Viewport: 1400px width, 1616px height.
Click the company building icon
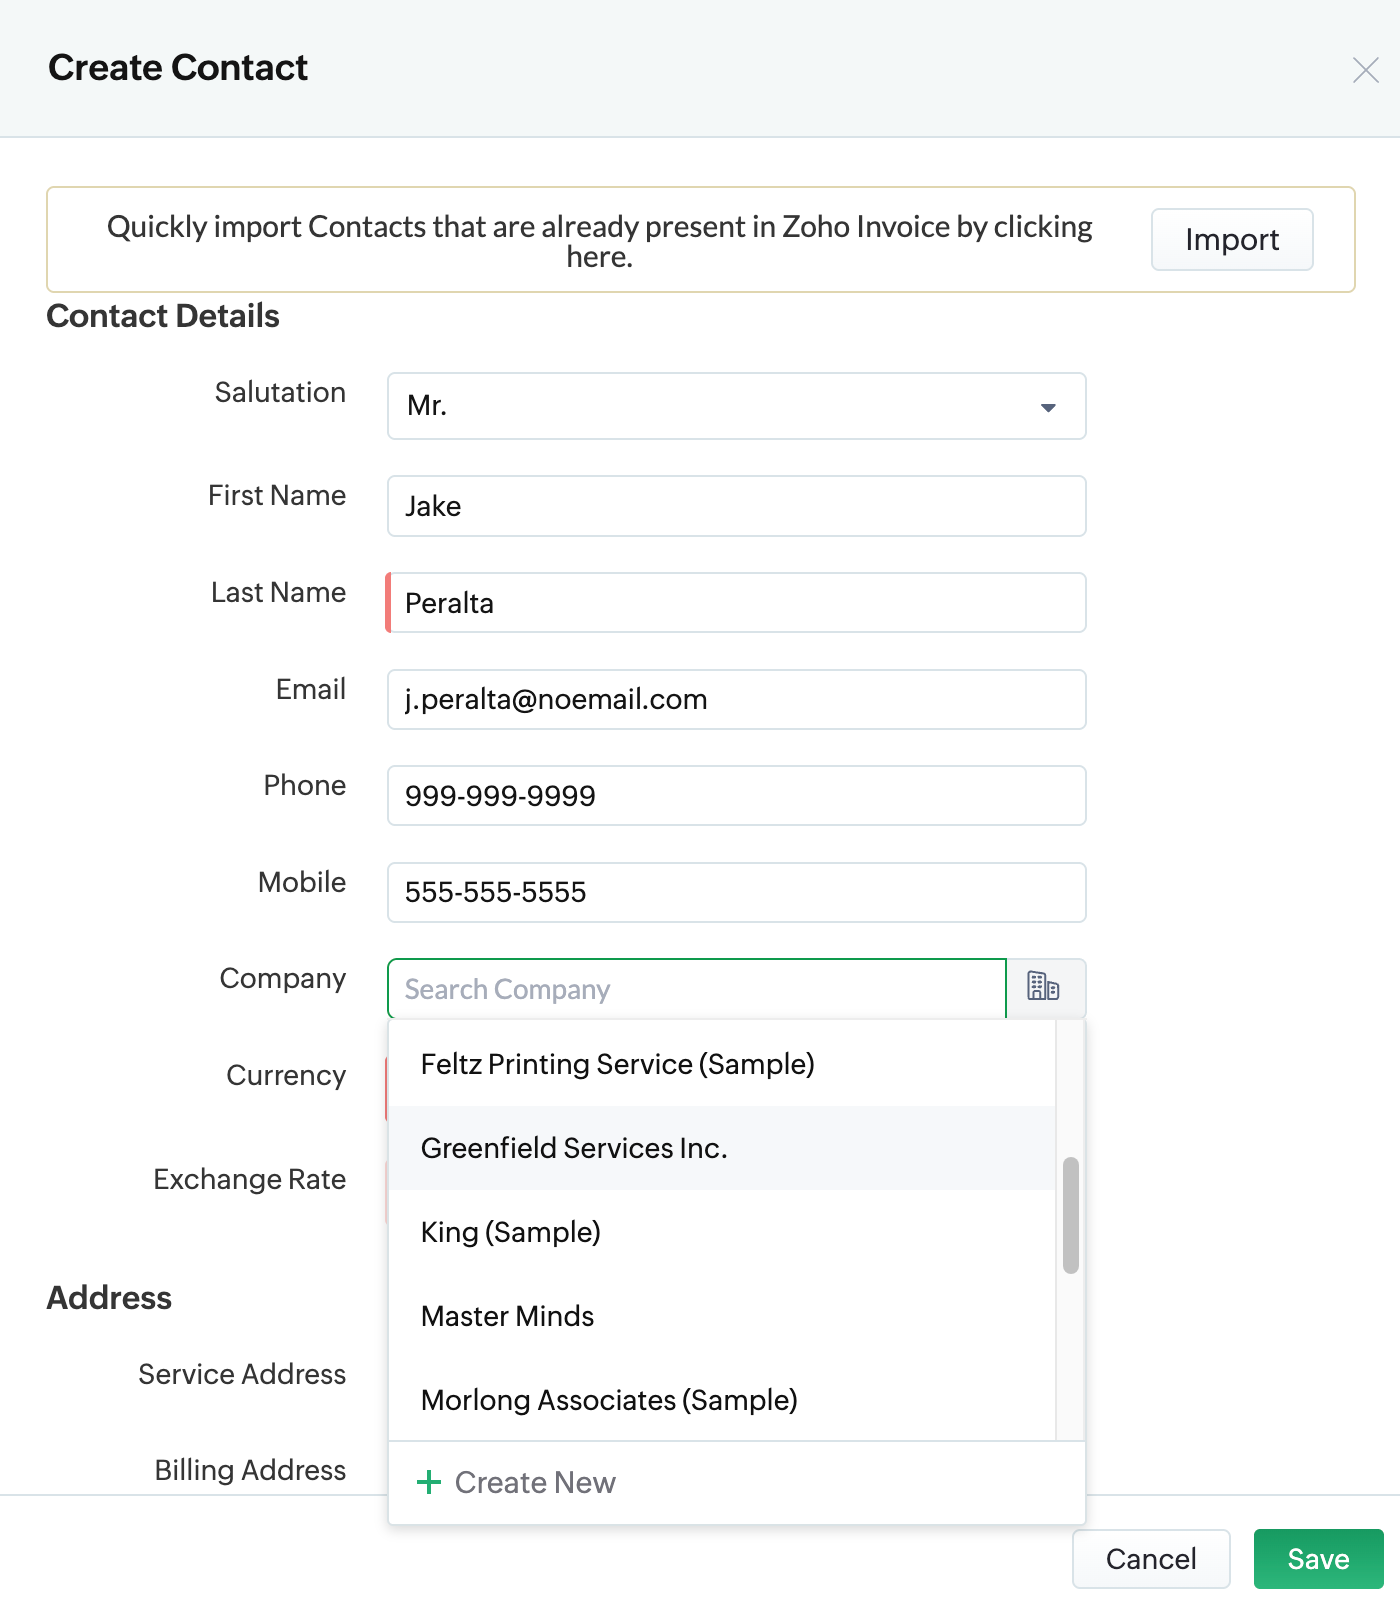click(x=1044, y=987)
